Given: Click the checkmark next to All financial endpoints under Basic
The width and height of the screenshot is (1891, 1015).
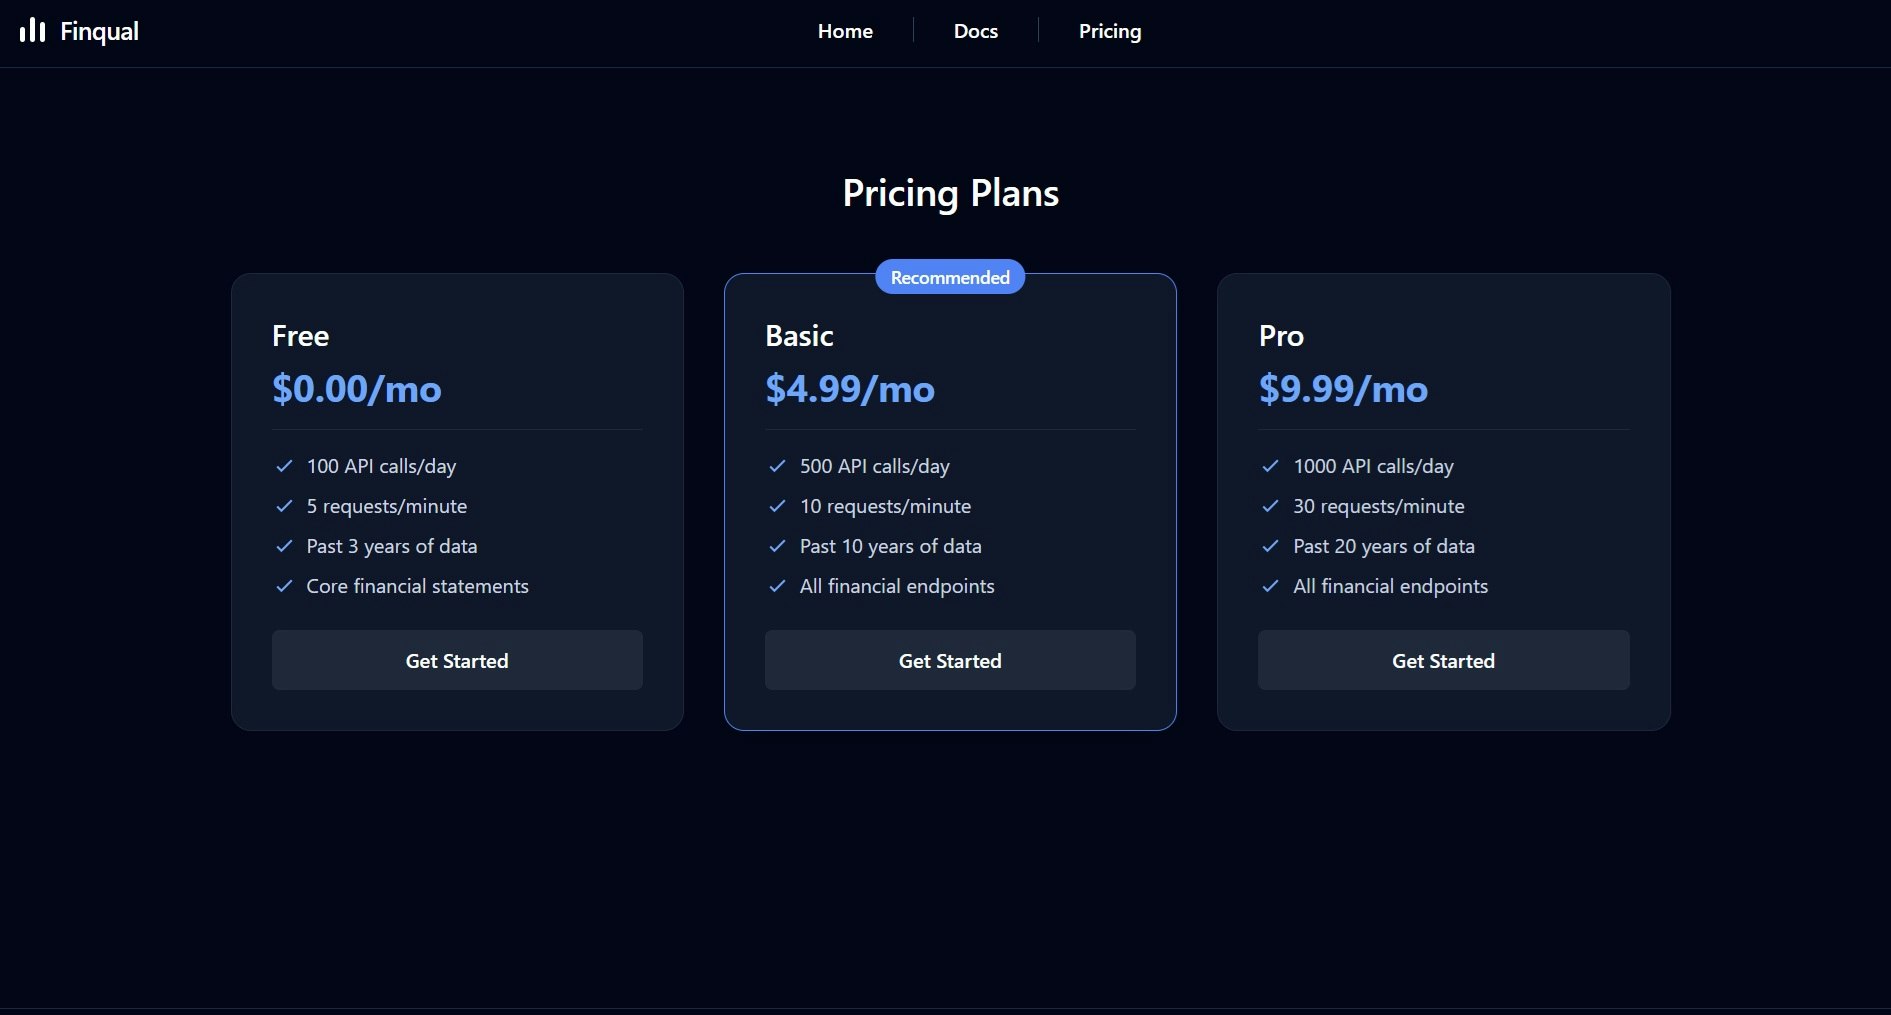Looking at the screenshot, I should 777,586.
